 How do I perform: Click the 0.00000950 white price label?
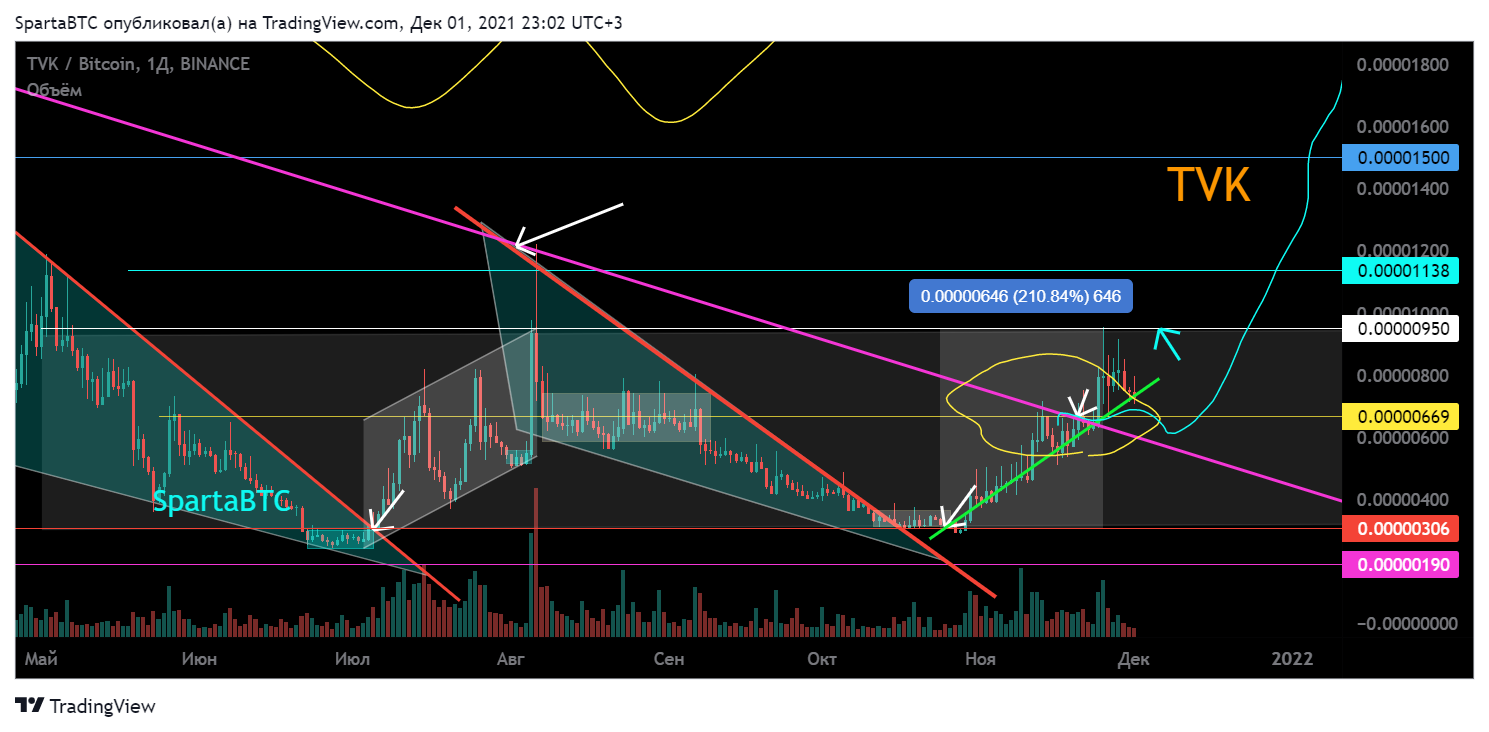point(1401,328)
